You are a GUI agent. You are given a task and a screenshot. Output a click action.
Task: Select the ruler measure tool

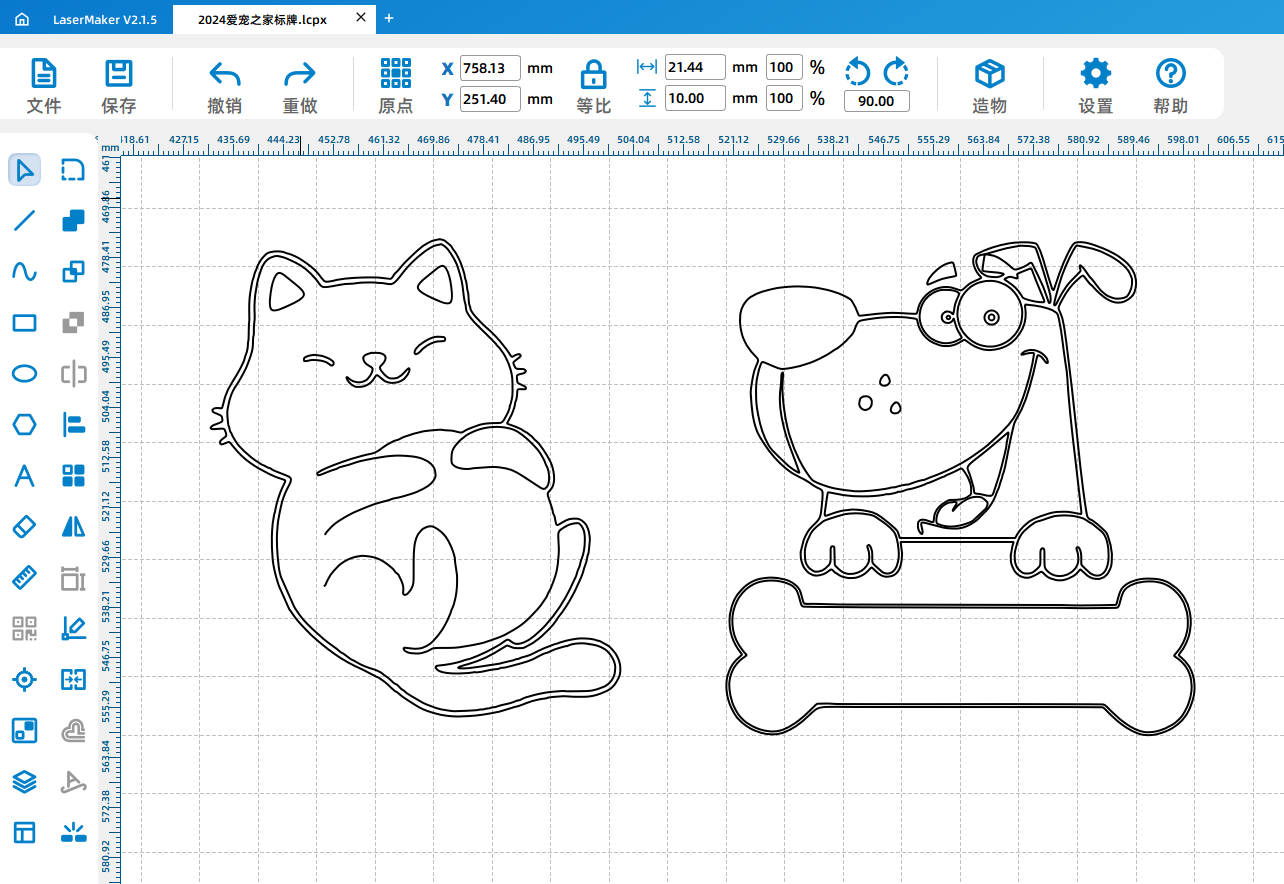(x=25, y=577)
